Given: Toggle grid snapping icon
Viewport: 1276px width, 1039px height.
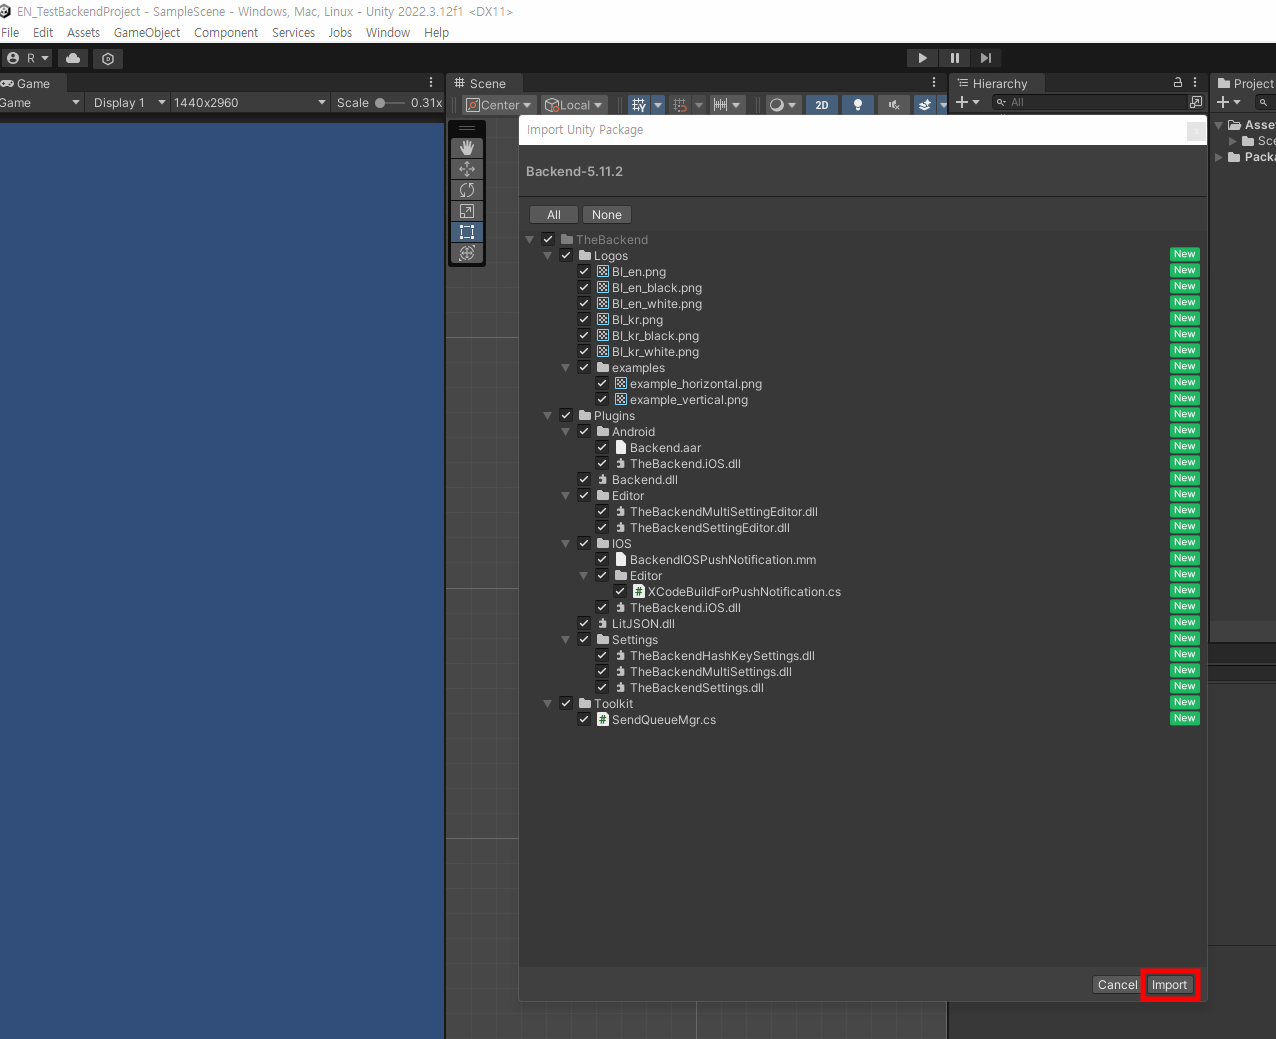Looking at the screenshot, I should tap(680, 104).
